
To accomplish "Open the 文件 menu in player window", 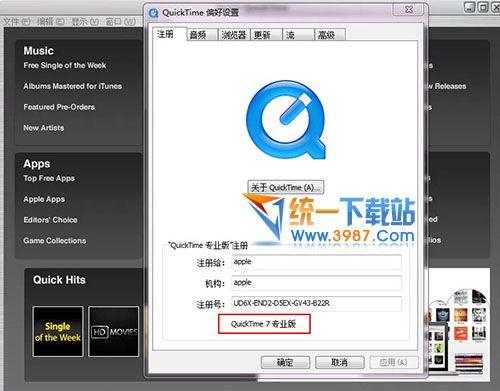I will [17, 22].
